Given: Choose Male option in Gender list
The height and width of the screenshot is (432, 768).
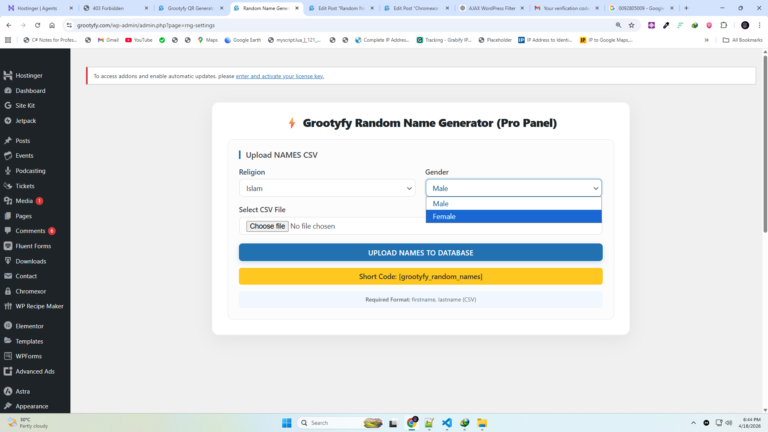Looking at the screenshot, I should tap(513, 204).
